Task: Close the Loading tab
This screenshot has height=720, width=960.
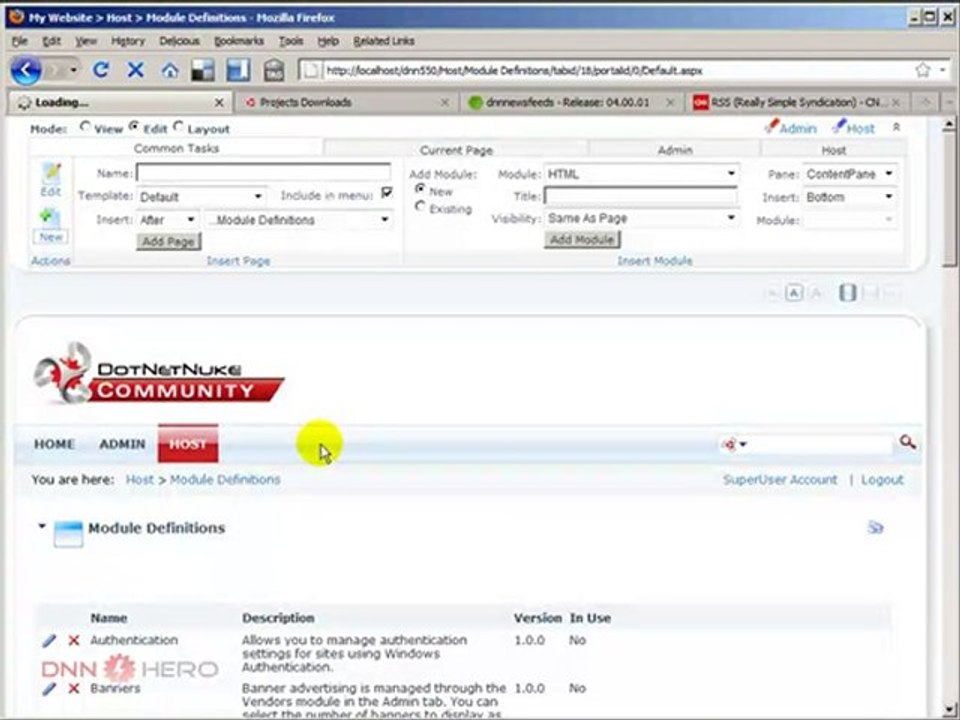Action: click(219, 103)
